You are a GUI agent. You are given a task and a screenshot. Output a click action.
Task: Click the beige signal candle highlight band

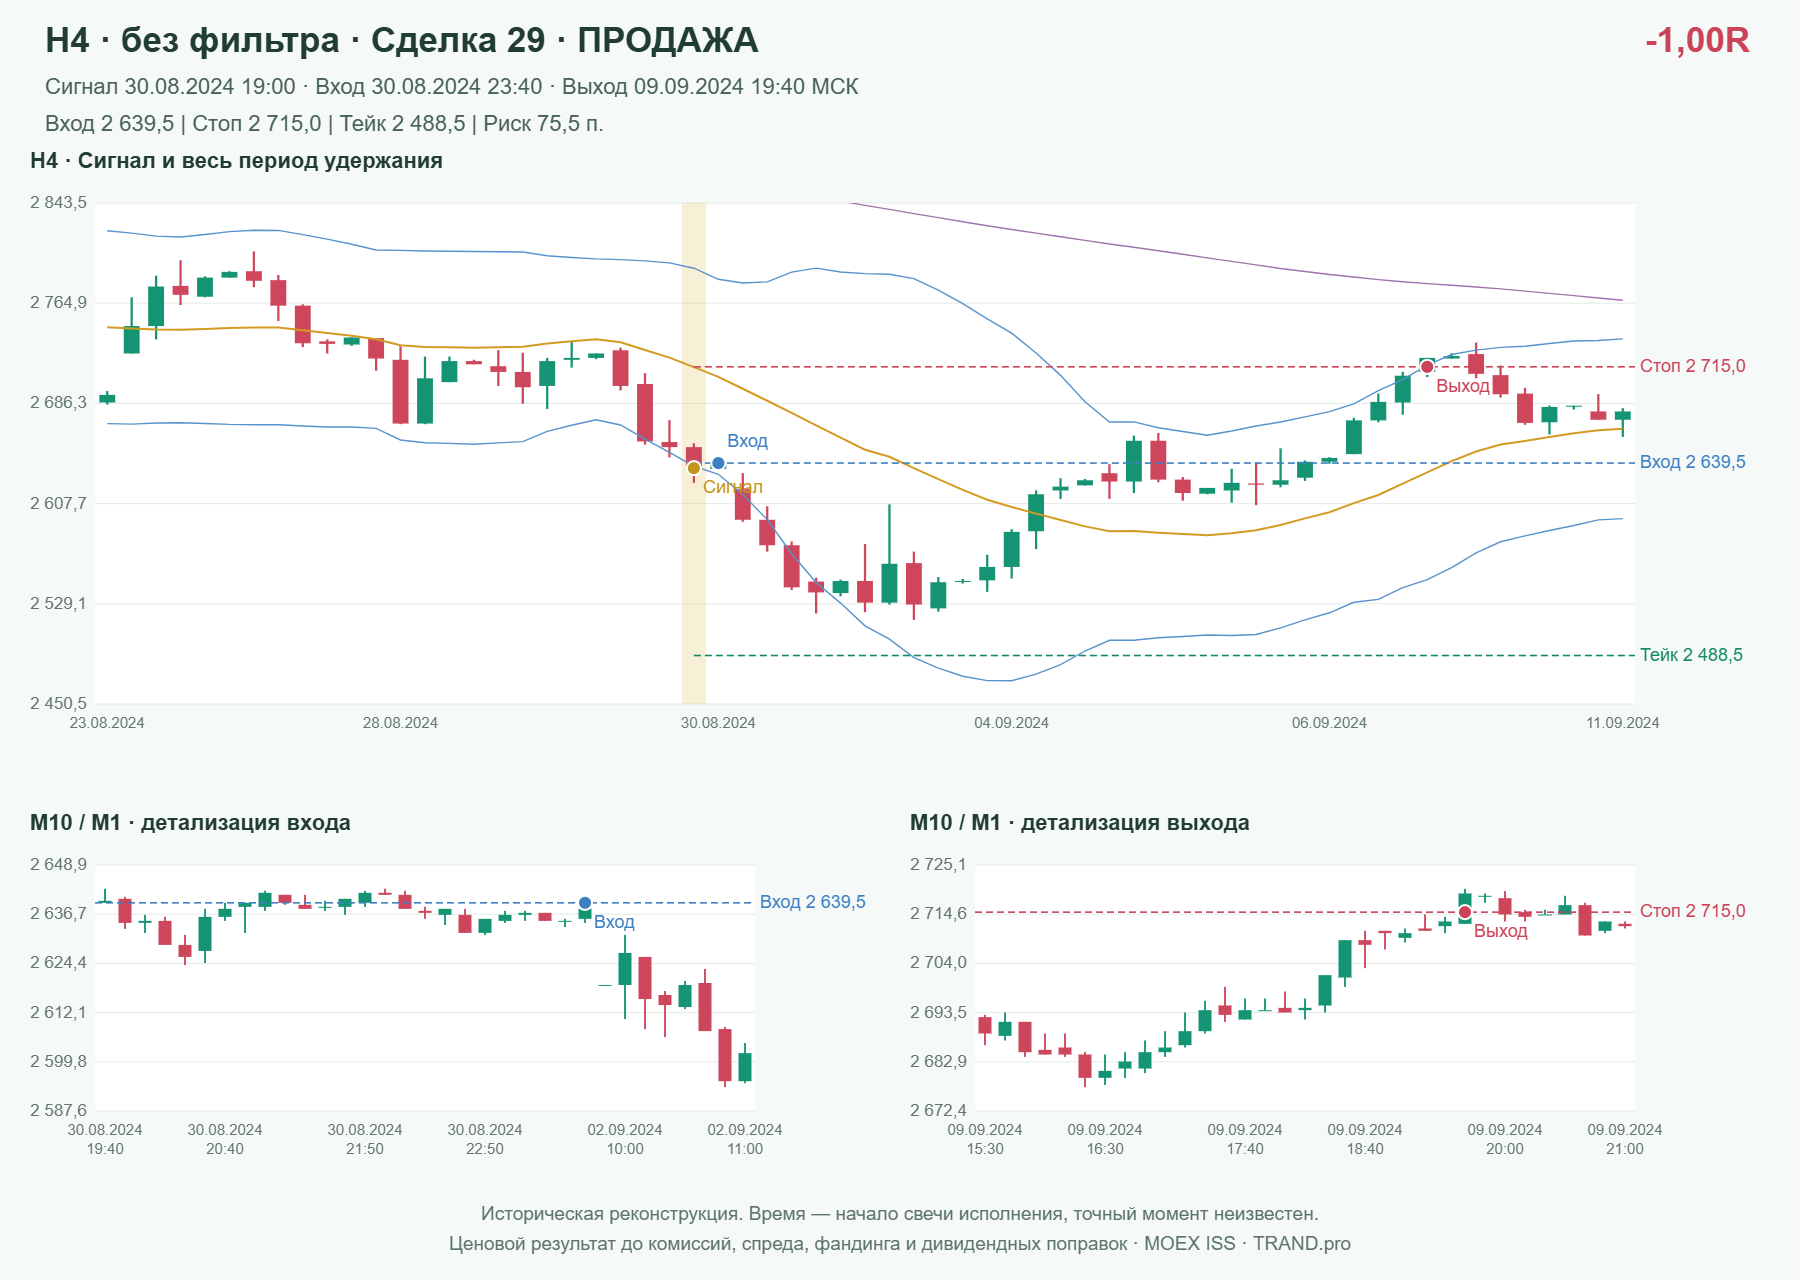point(694,453)
